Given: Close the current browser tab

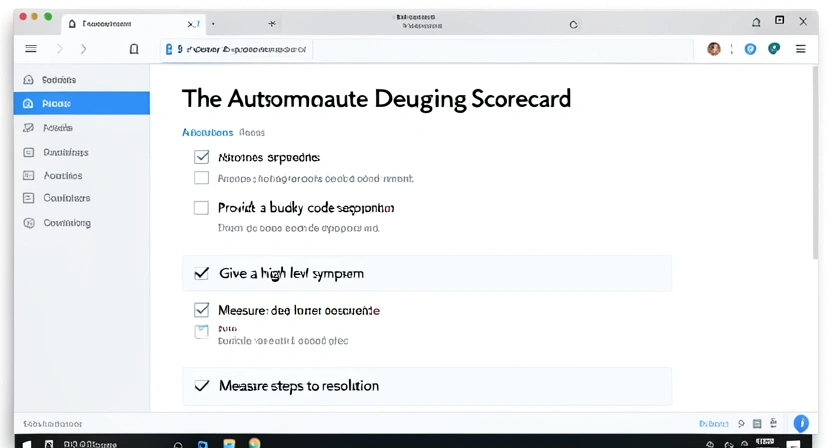Looking at the screenshot, I should coord(191,24).
